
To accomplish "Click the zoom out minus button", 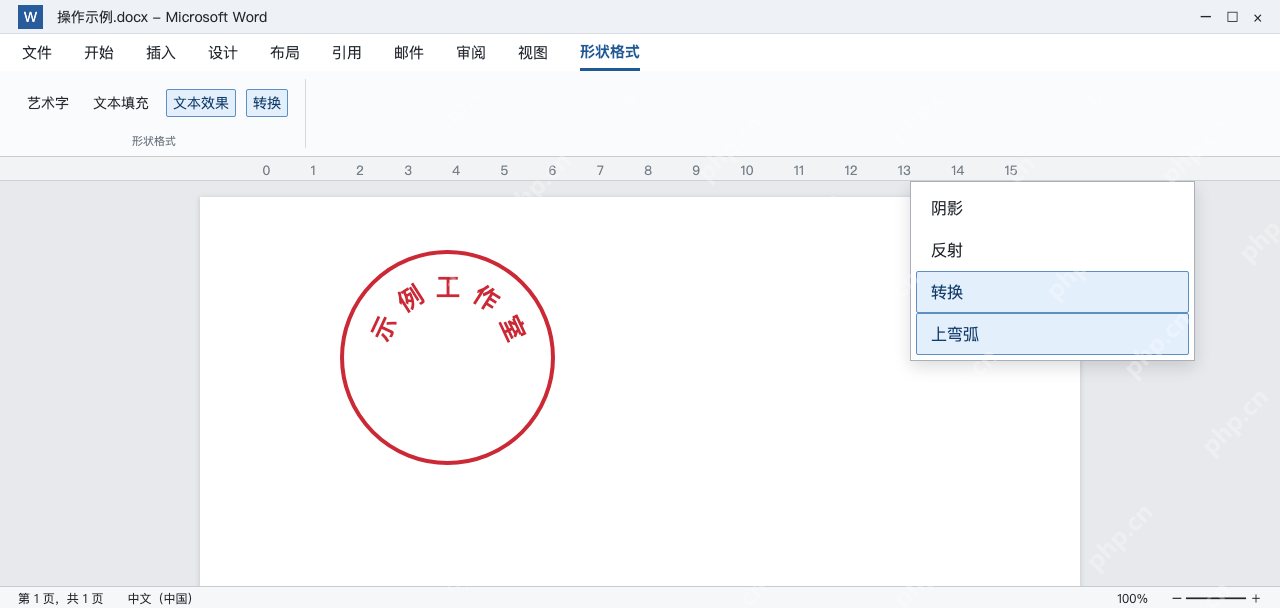I will pos(1177,598).
